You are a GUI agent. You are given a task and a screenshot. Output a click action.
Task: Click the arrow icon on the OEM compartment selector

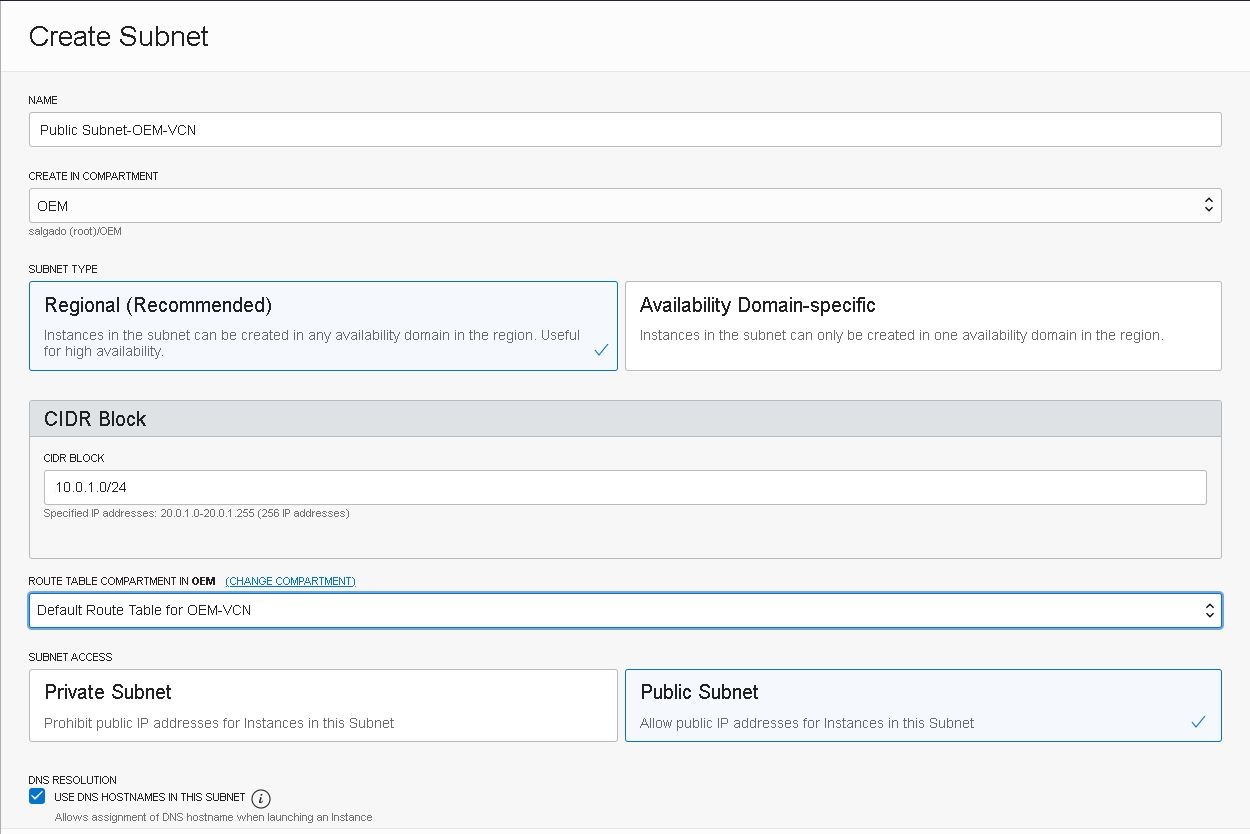click(1208, 206)
